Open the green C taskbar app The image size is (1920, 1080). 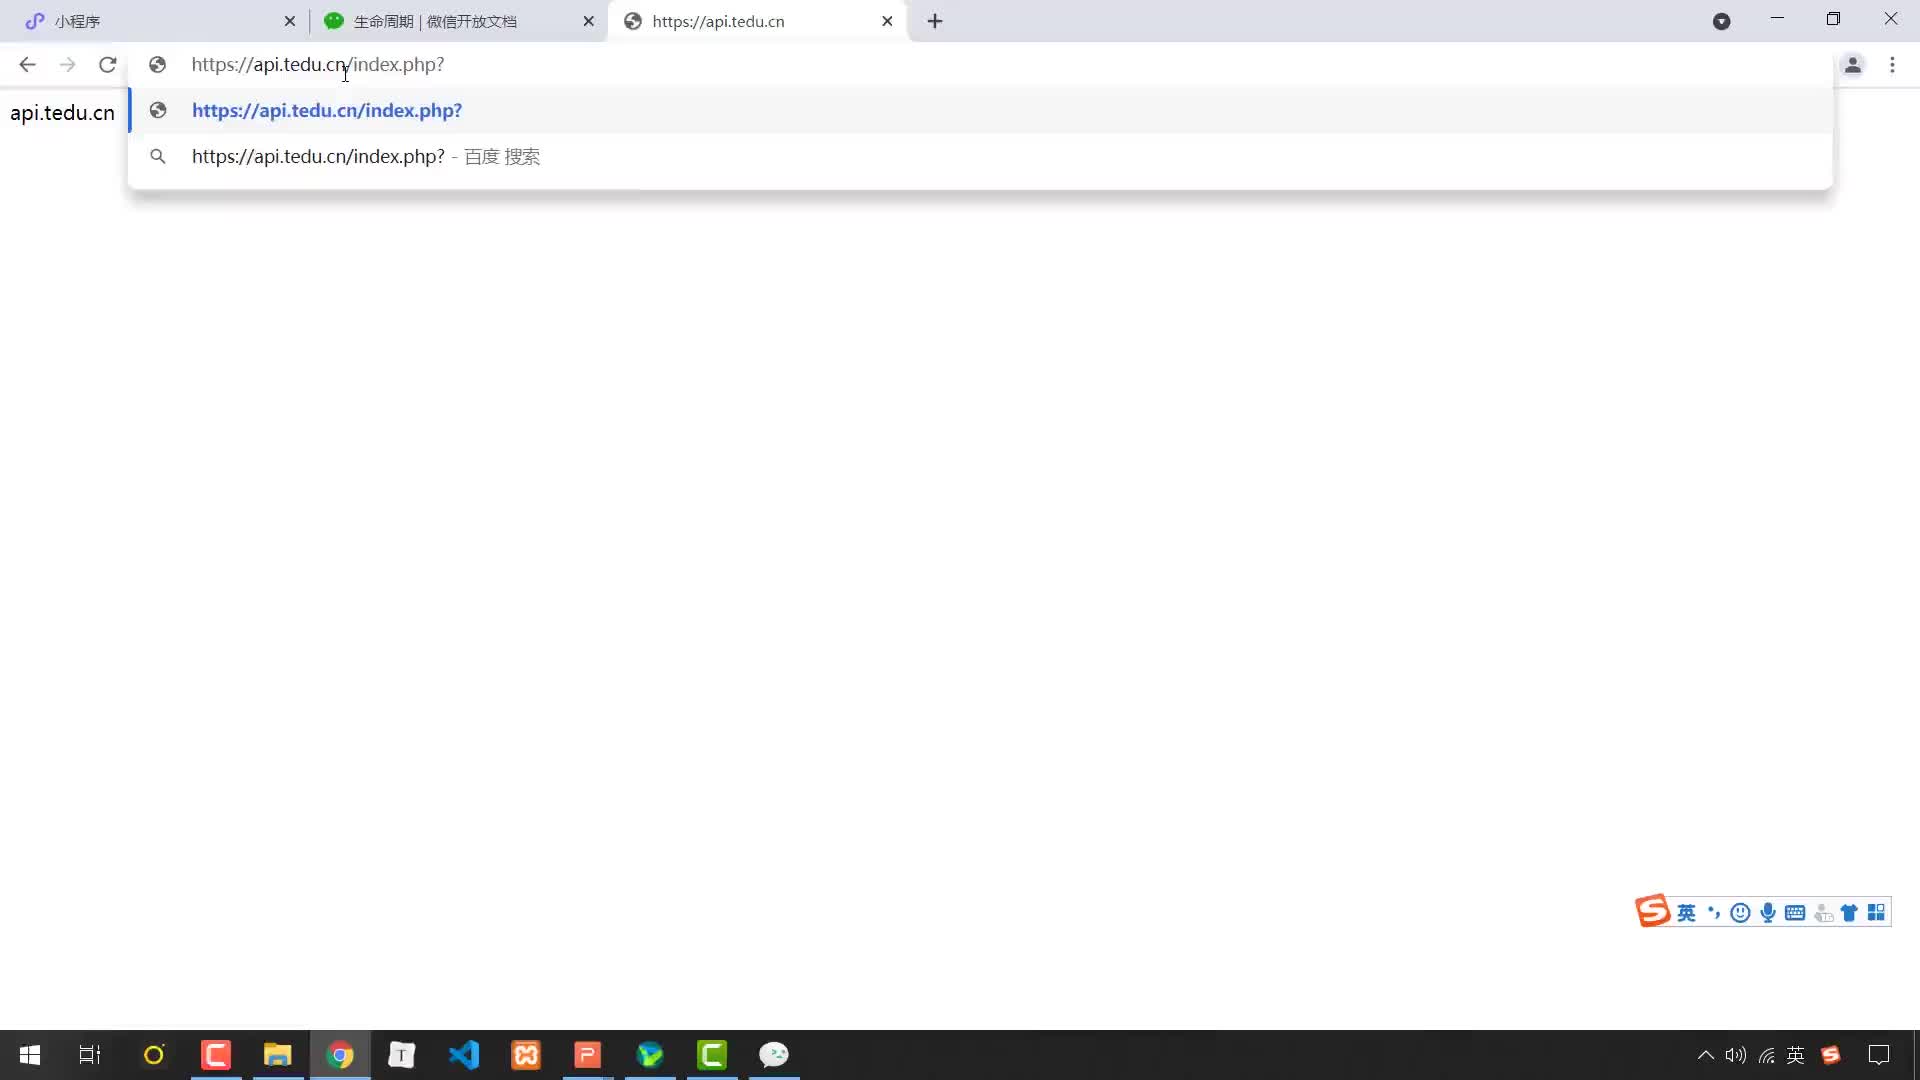712,1055
